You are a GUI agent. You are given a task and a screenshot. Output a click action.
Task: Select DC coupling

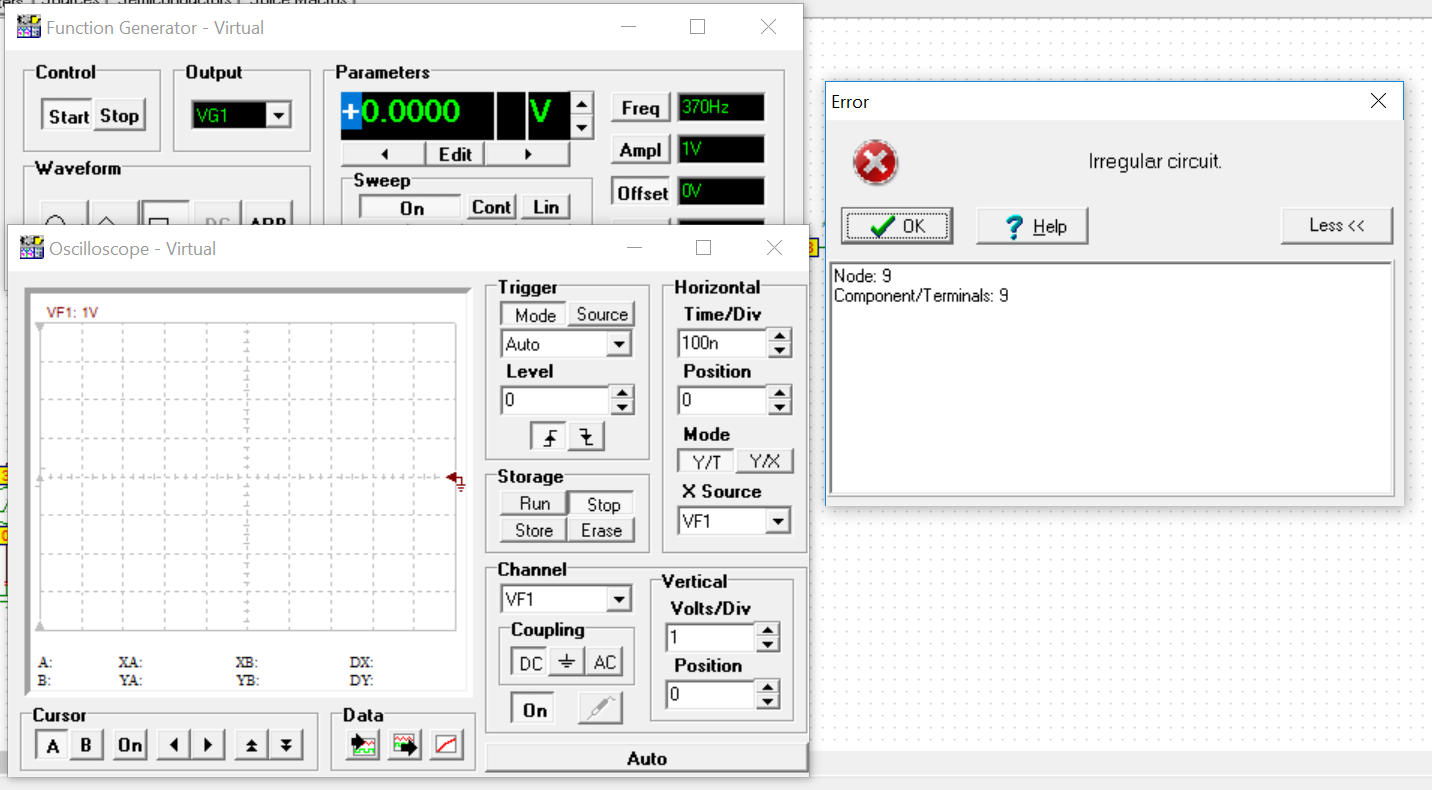(530, 662)
